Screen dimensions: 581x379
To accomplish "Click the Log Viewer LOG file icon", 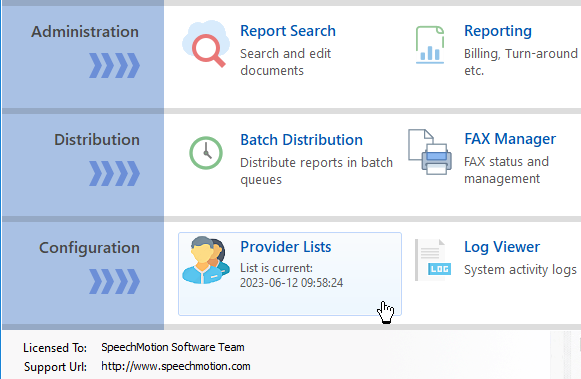I will point(433,260).
